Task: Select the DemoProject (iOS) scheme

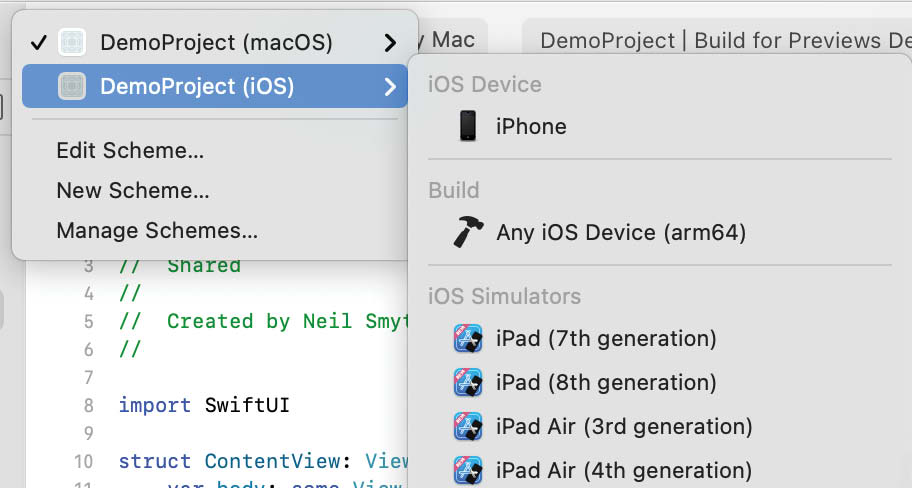Action: (215, 86)
